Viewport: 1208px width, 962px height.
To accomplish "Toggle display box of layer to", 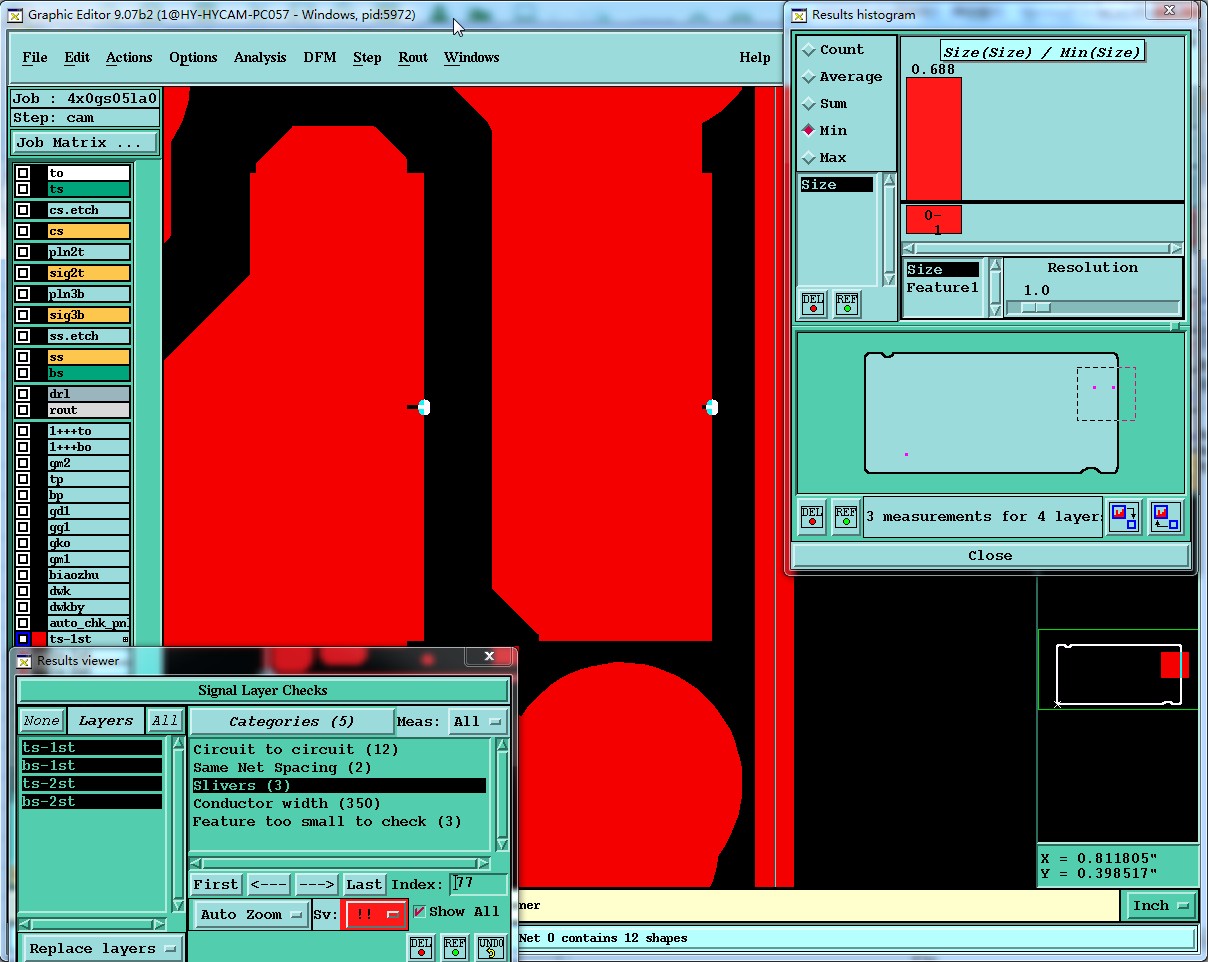I will click(x=23, y=173).
